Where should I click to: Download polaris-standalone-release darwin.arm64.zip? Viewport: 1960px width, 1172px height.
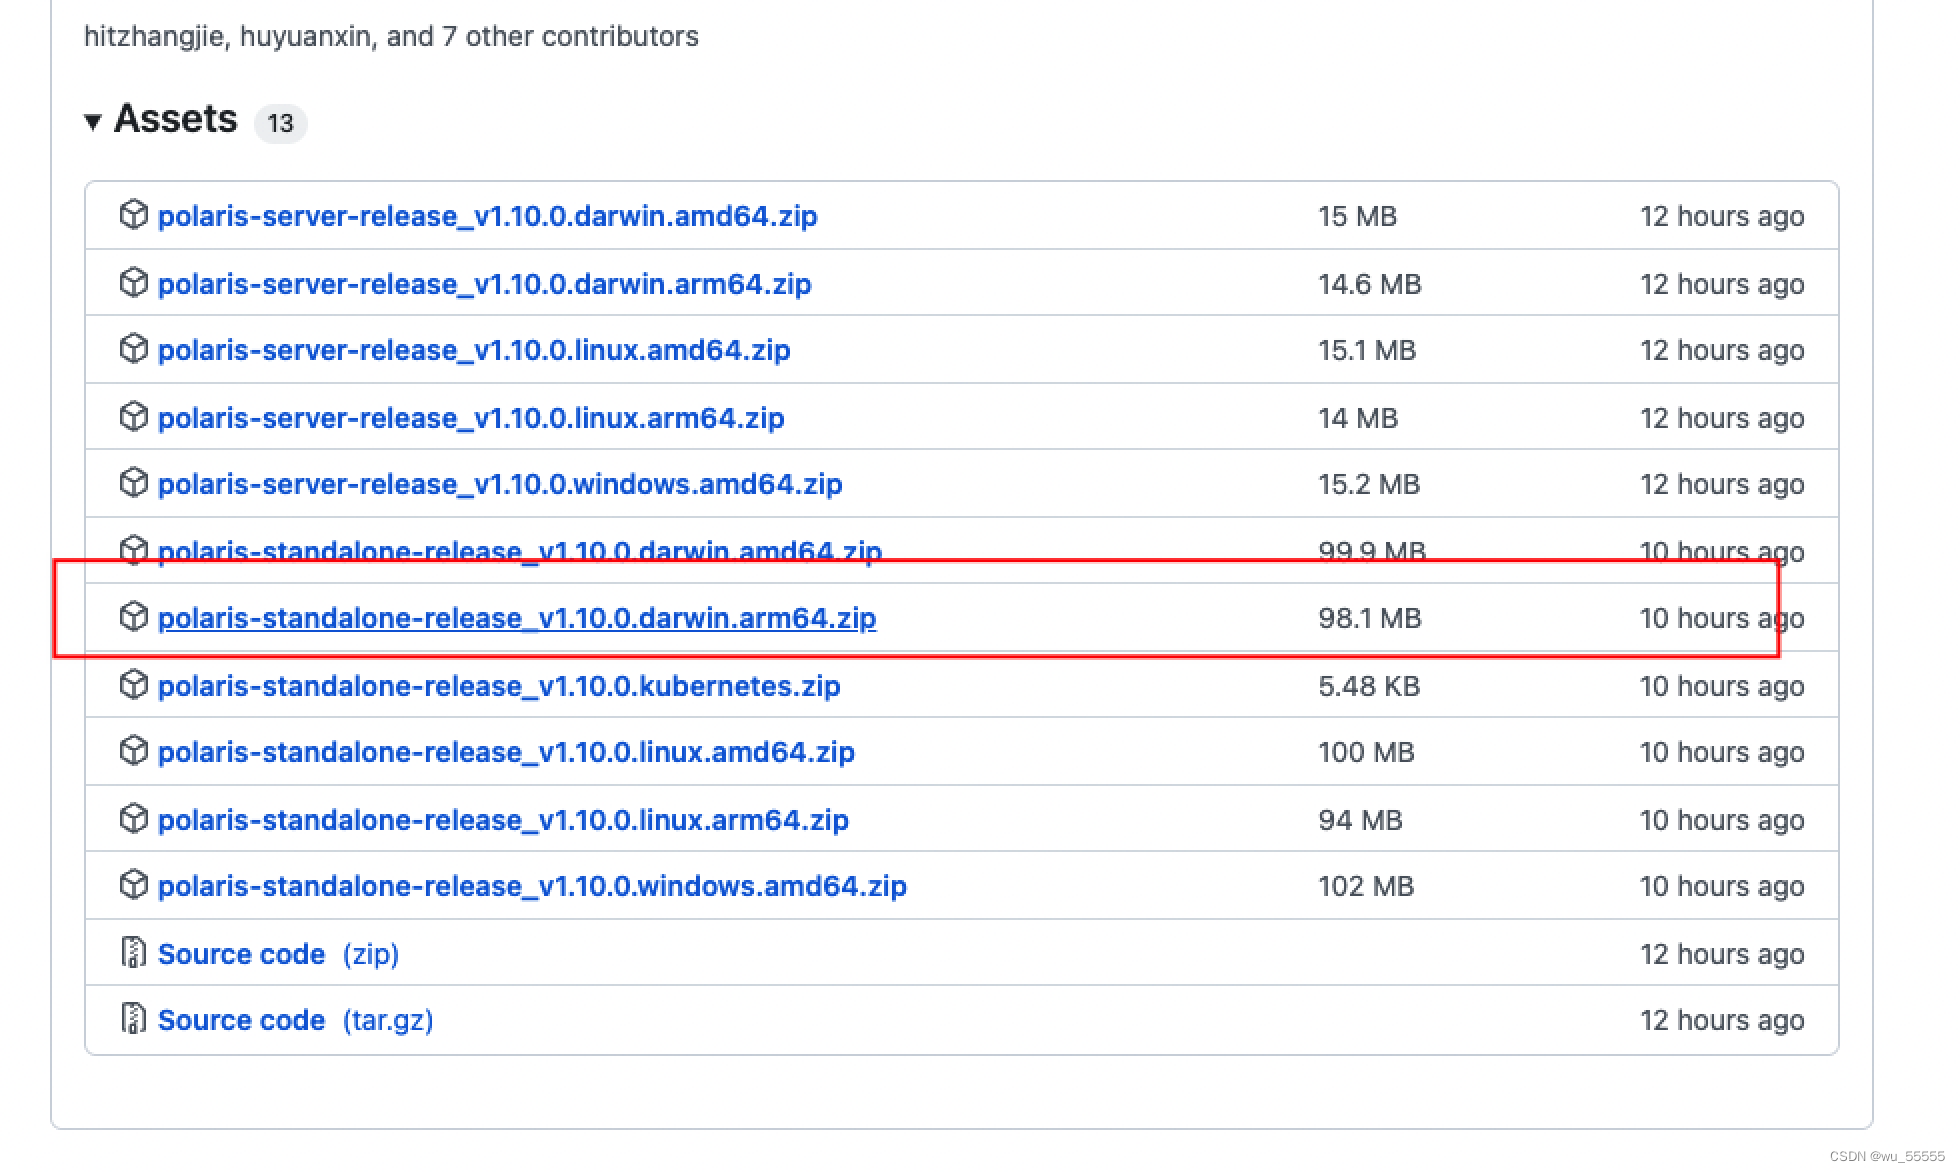pos(516,618)
